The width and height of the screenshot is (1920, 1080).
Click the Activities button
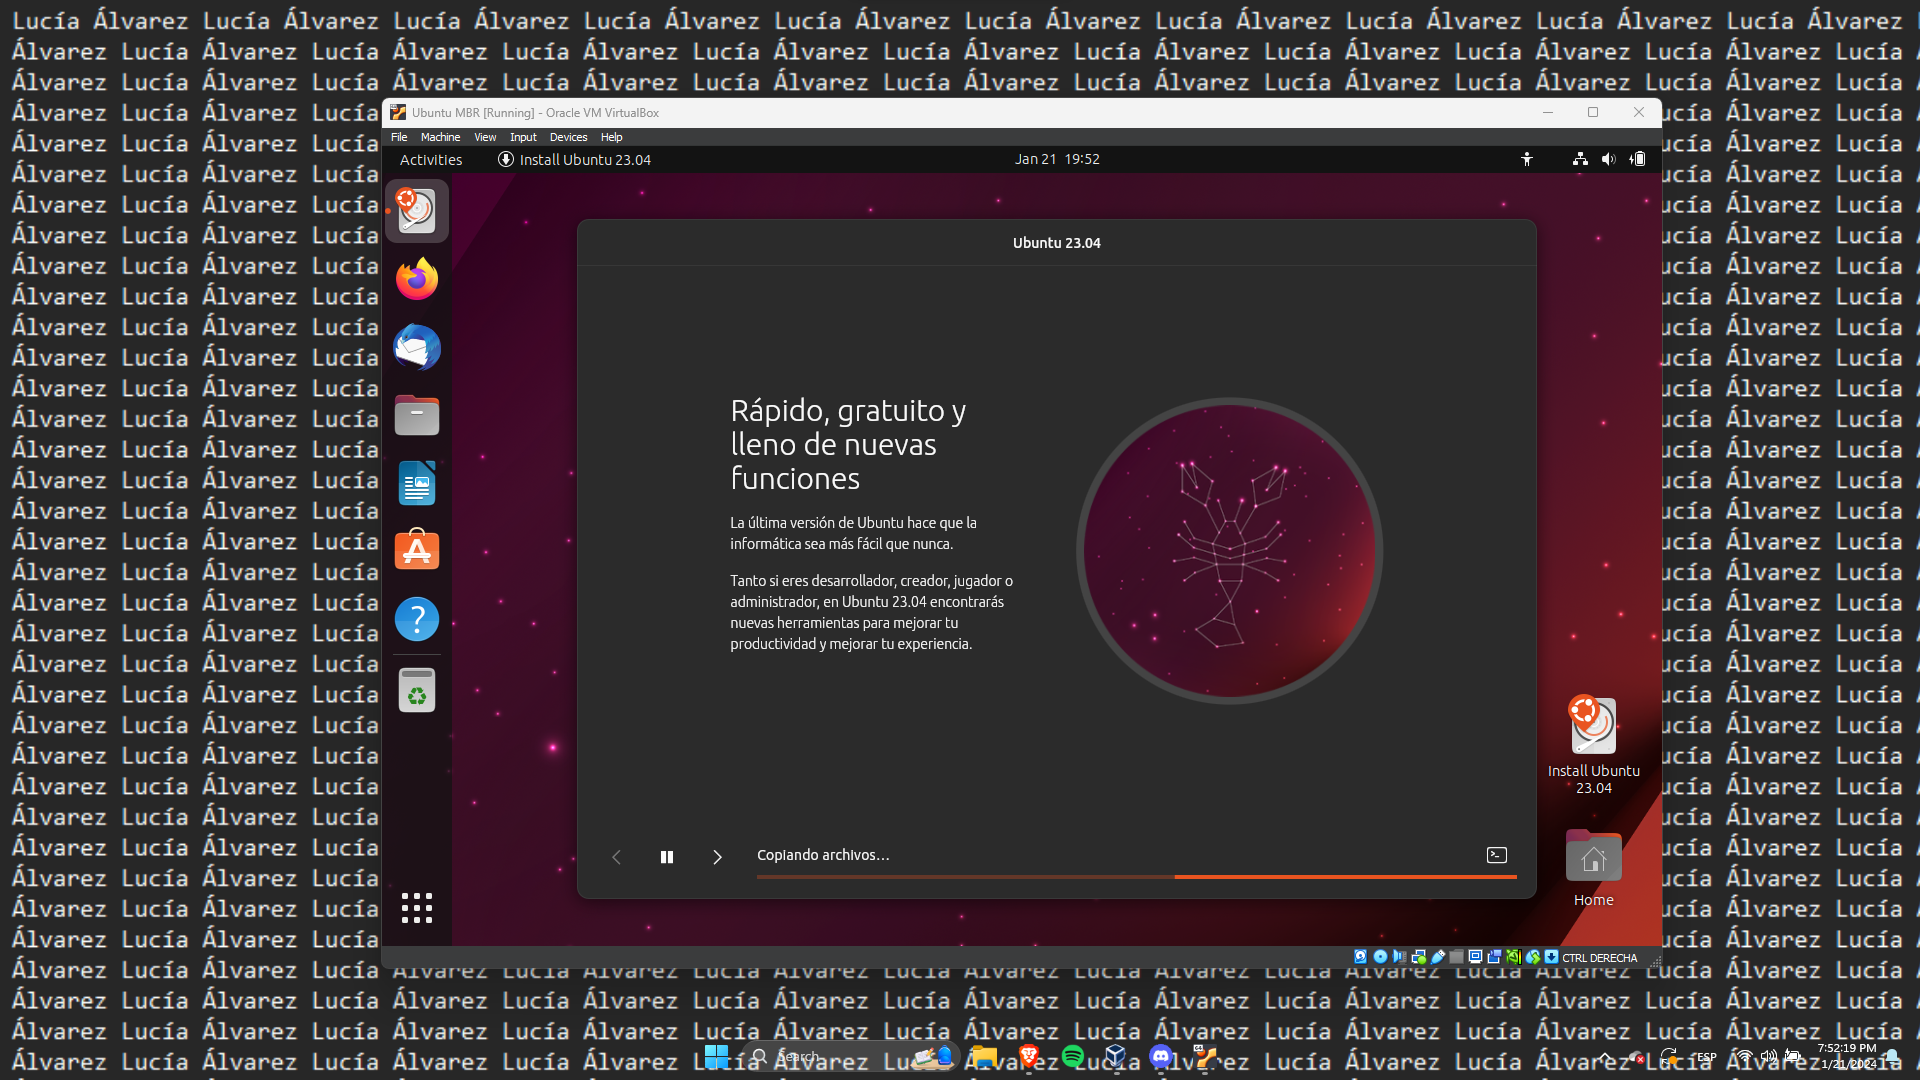point(431,160)
